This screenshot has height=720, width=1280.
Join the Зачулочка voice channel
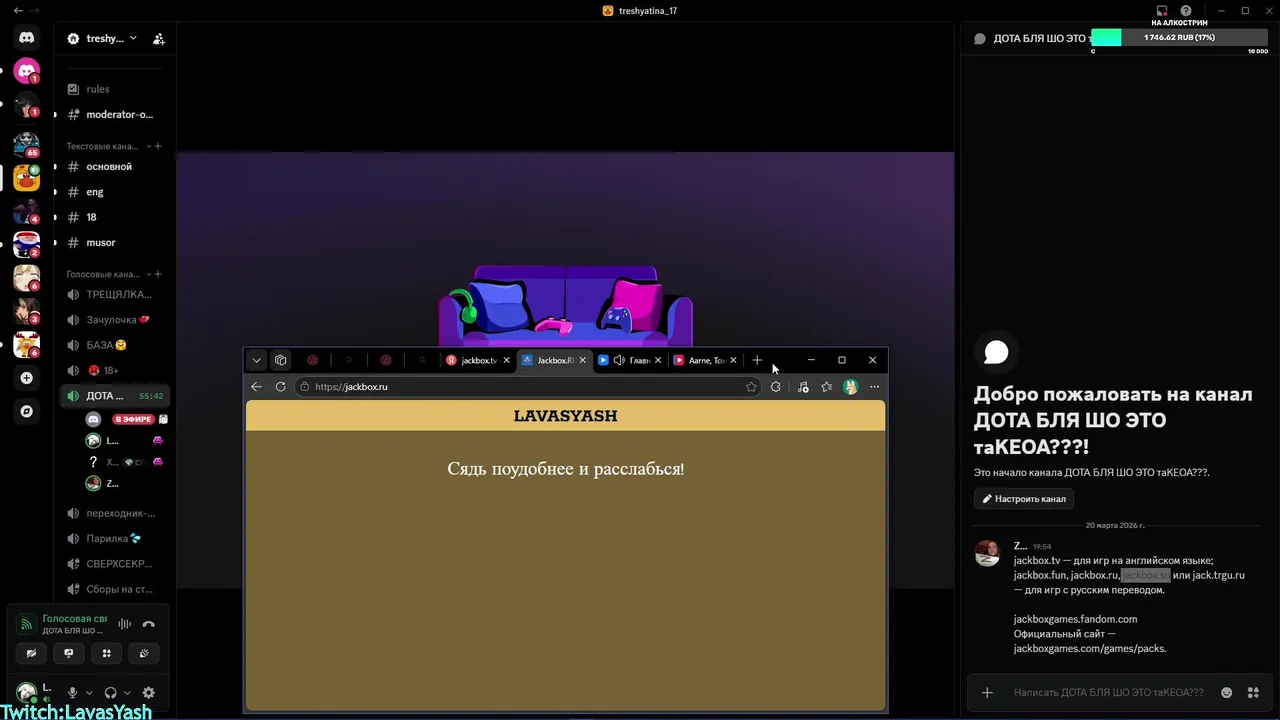click(115, 320)
